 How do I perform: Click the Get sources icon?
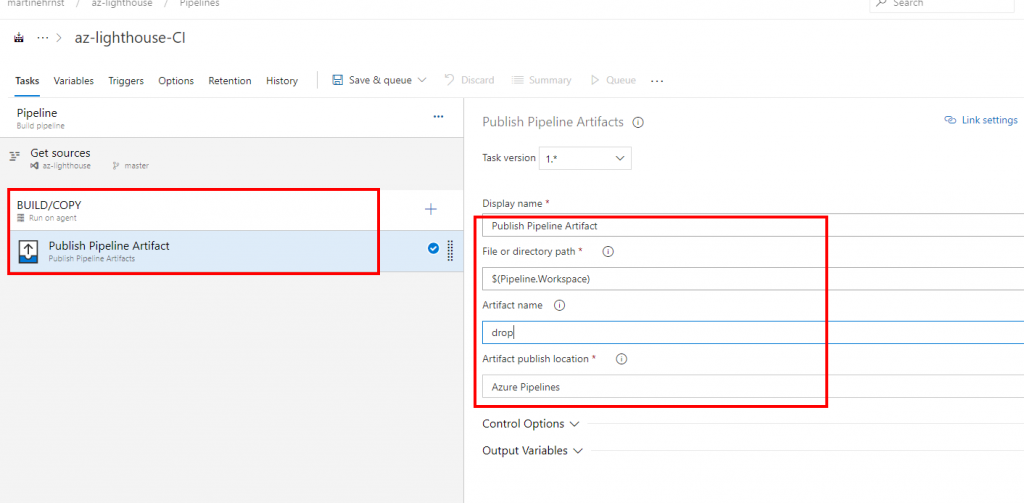pyautogui.click(x=15, y=156)
